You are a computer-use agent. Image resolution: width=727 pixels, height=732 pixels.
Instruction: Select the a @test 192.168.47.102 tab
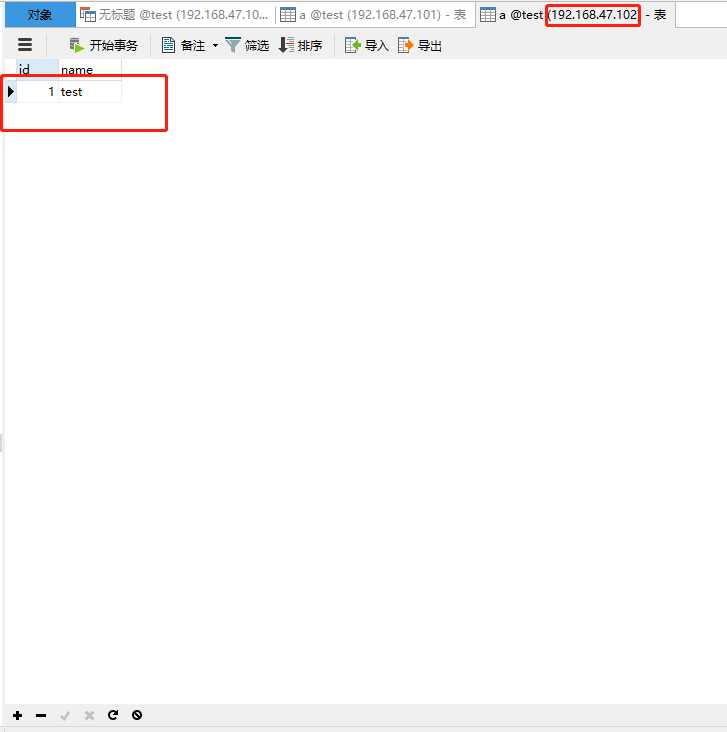[x=575, y=15]
